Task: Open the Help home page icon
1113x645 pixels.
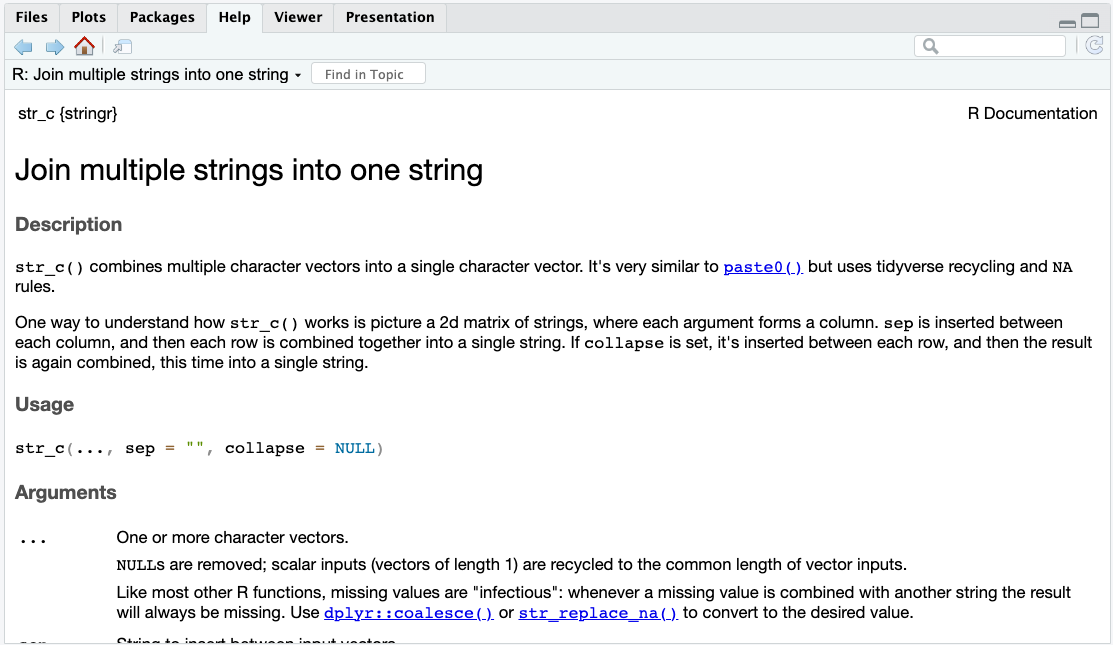Action: [x=84, y=46]
